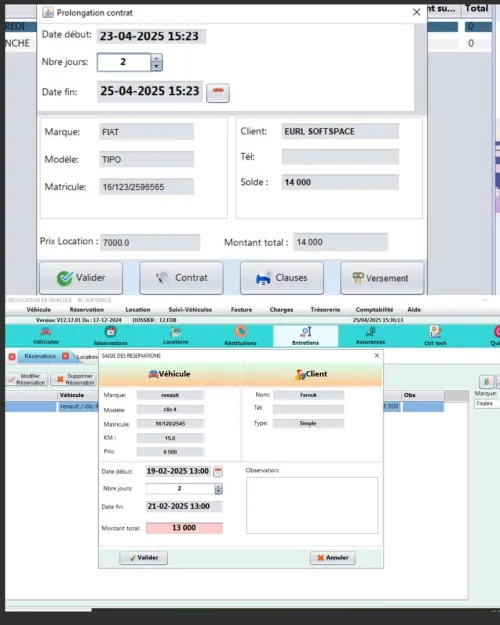Click the red close icon left of the Réservations tab

[12, 357]
